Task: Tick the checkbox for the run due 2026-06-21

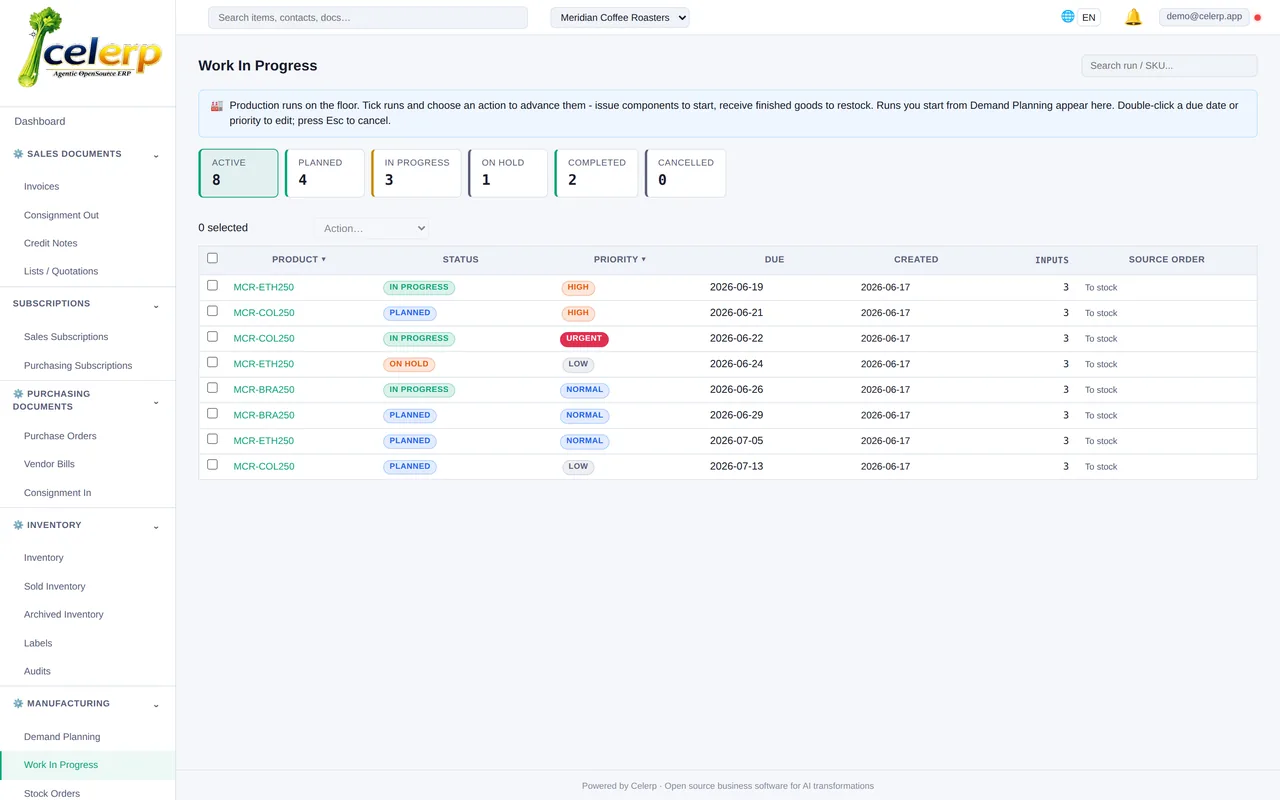Action: 212,311
